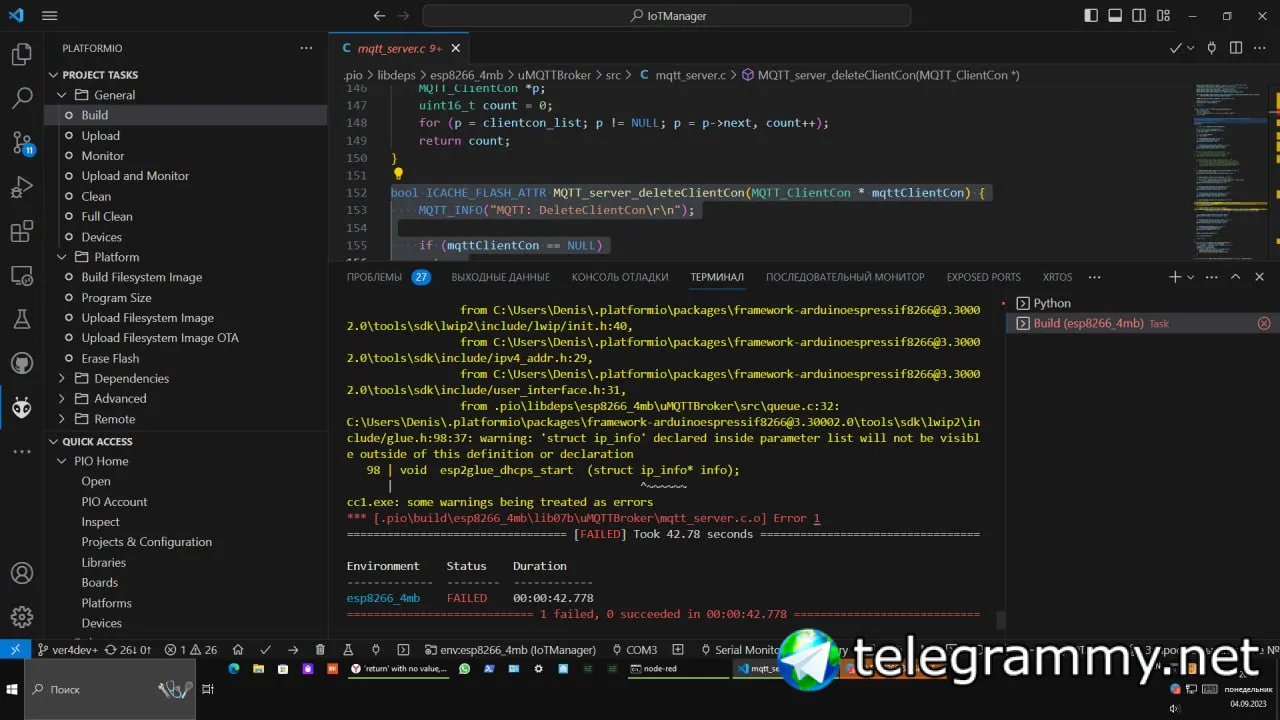1280x720 pixels.
Task: Open the new terminal launch profile dropdown
Action: (x=1192, y=277)
